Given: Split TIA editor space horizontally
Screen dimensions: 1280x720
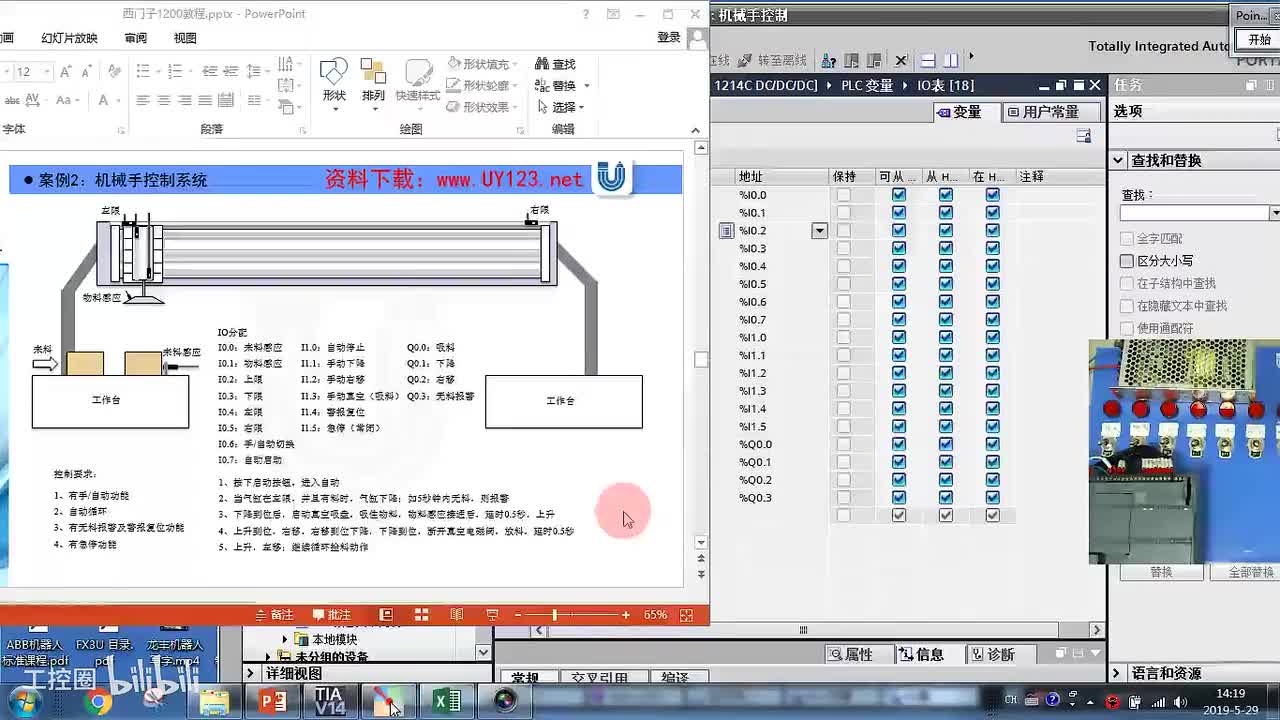Looking at the screenshot, I should point(928,61).
